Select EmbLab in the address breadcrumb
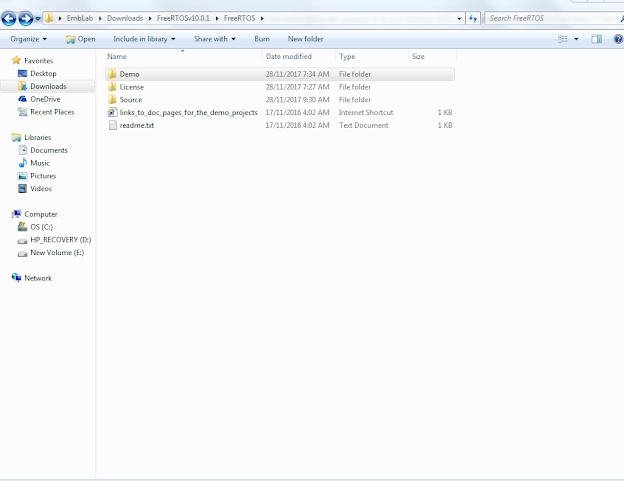This screenshot has height=481, width=624. click(x=80, y=18)
